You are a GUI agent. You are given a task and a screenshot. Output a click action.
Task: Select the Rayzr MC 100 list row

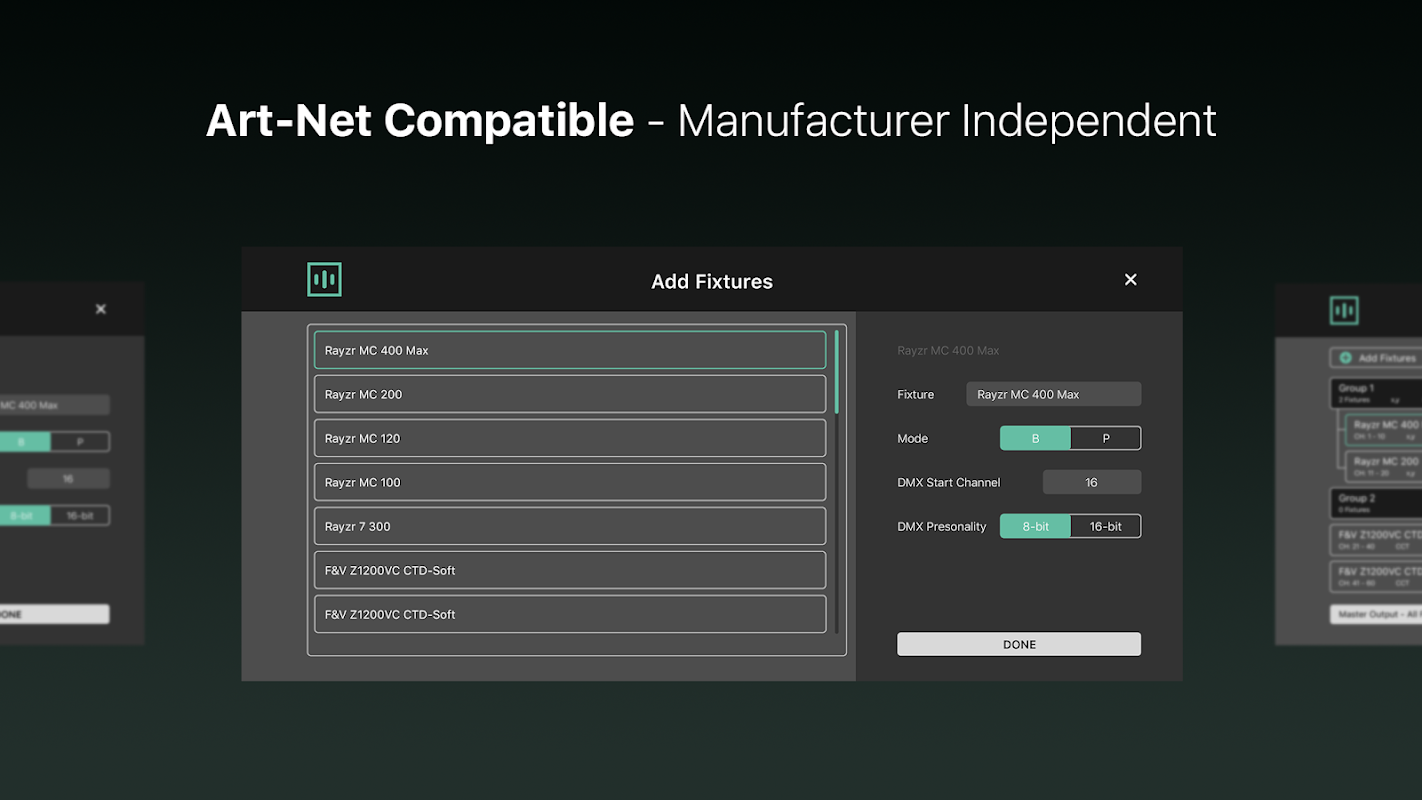point(570,482)
